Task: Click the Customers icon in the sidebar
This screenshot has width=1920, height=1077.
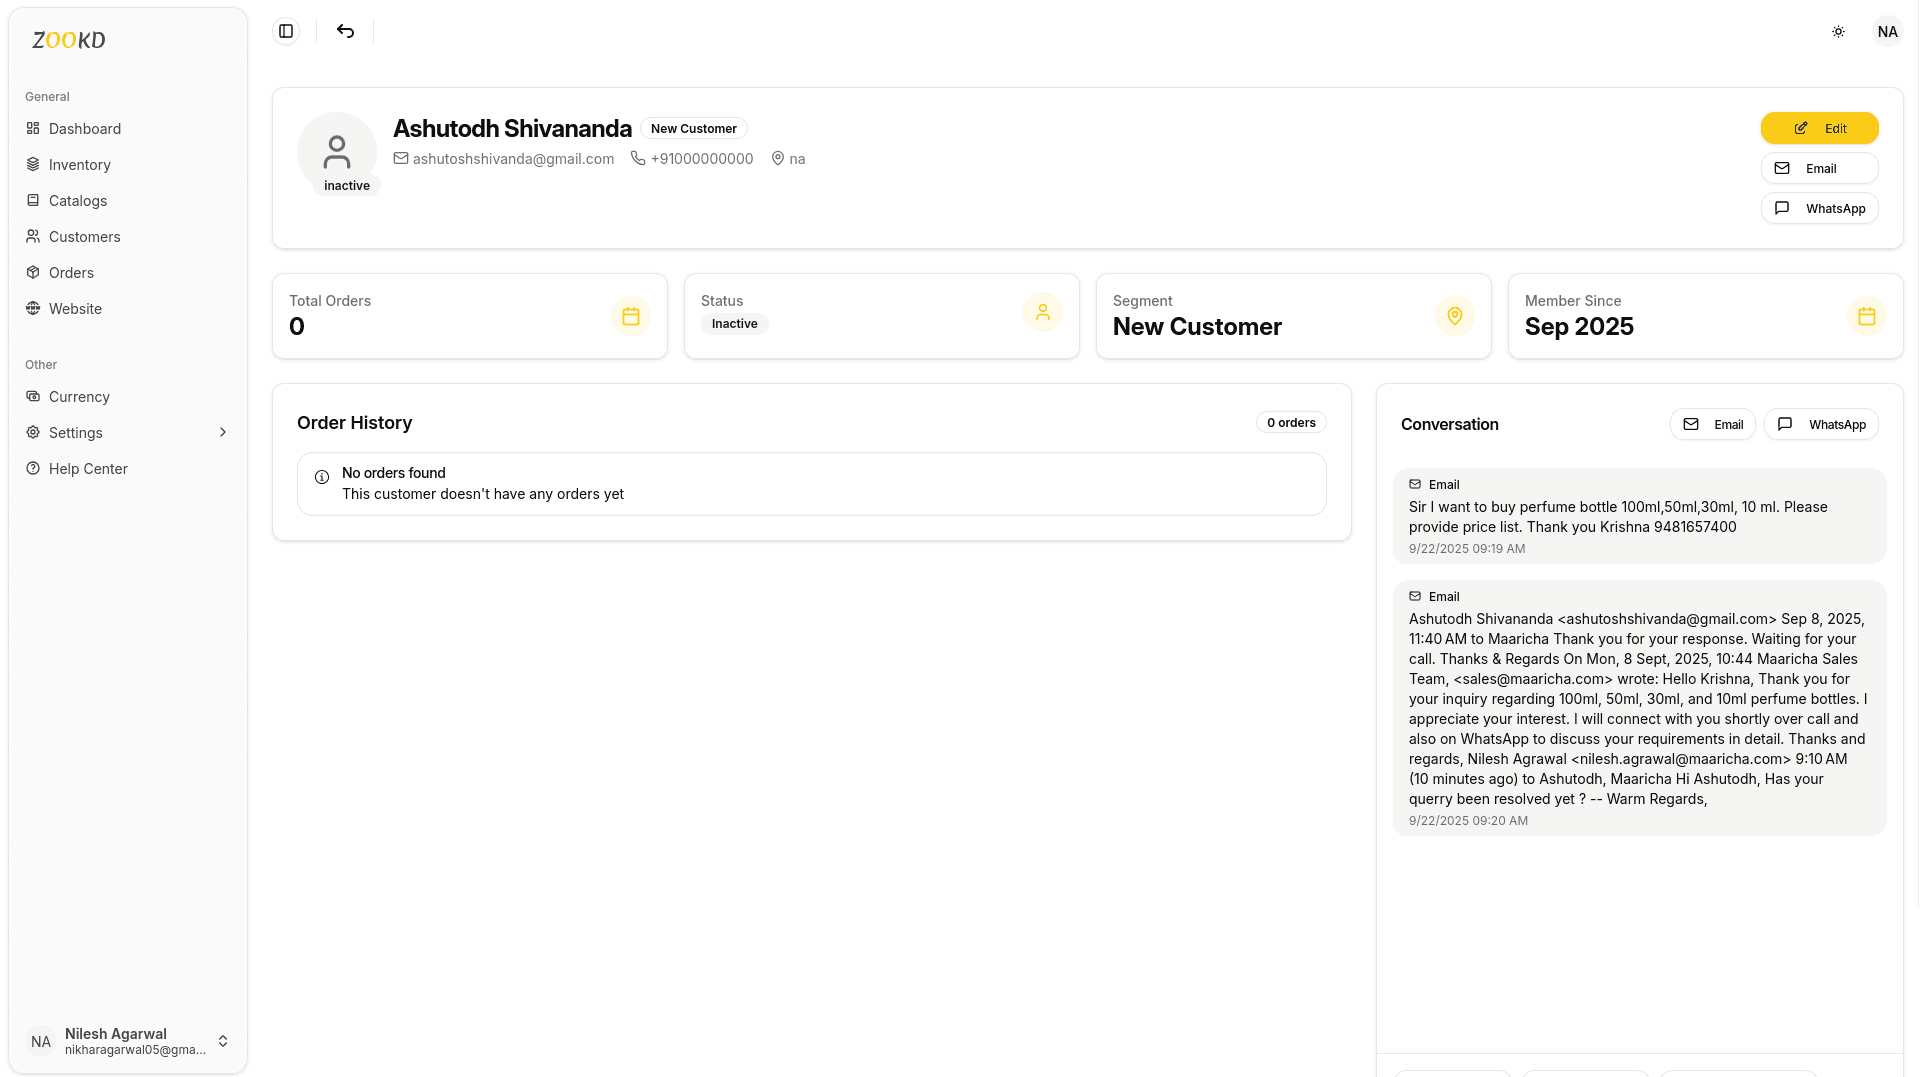Action: pyautogui.click(x=34, y=236)
